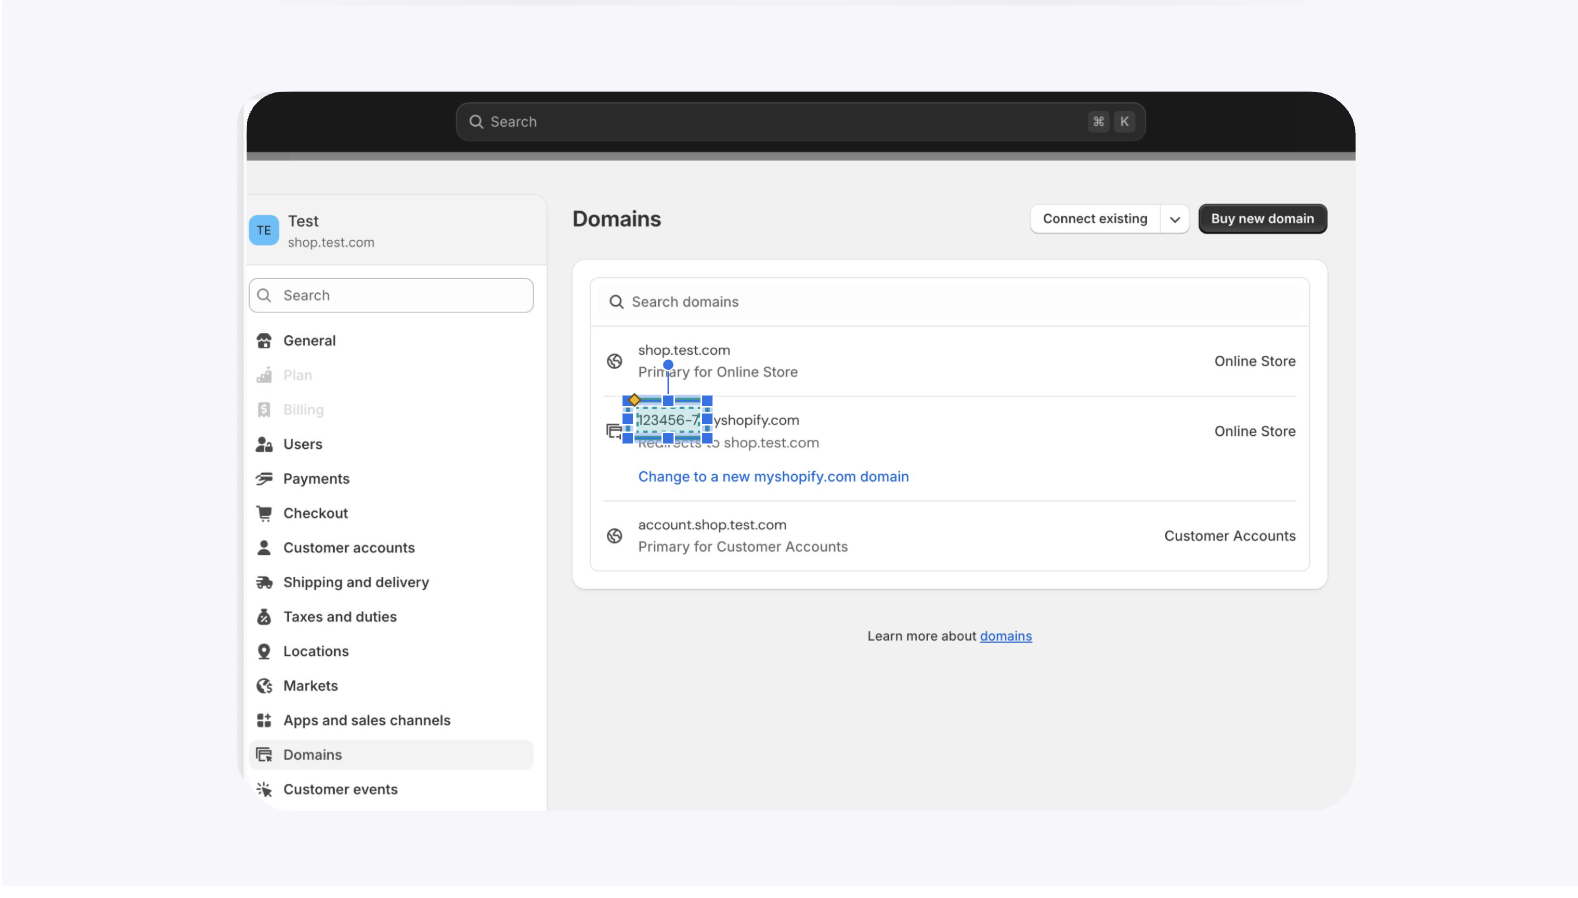
Task: Open Customer accounts settings
Action: (348, 548)
